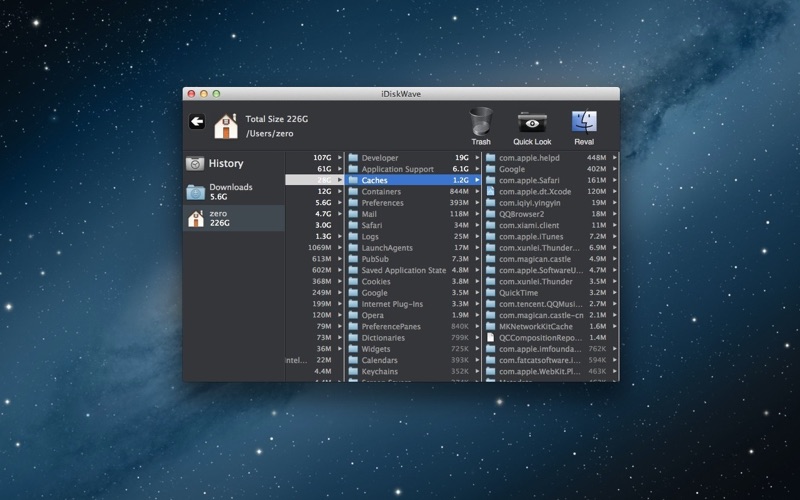Select the Widgets row
Viewport: 800px width, 500px height.
(x=413, y=348)
